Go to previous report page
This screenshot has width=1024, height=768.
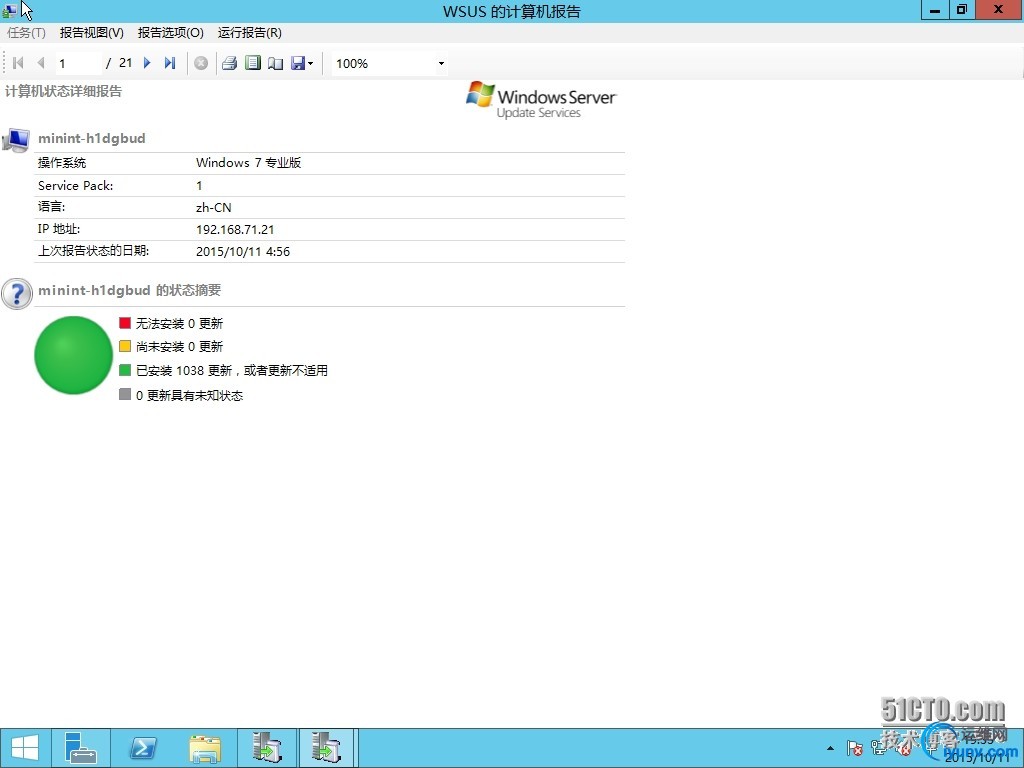point(41,63)
